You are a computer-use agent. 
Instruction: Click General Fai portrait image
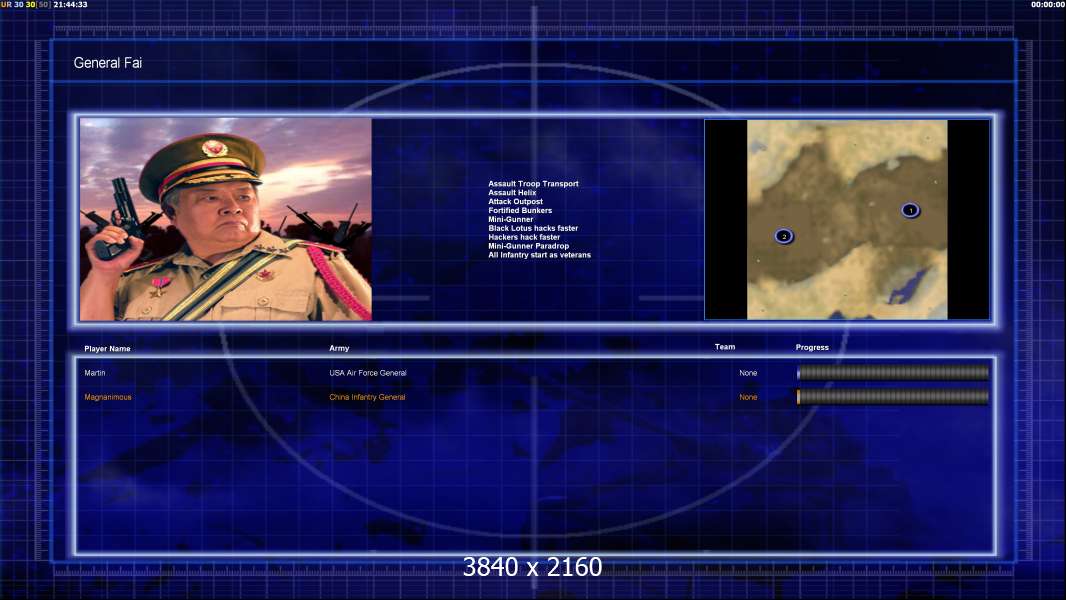[226, 219]
